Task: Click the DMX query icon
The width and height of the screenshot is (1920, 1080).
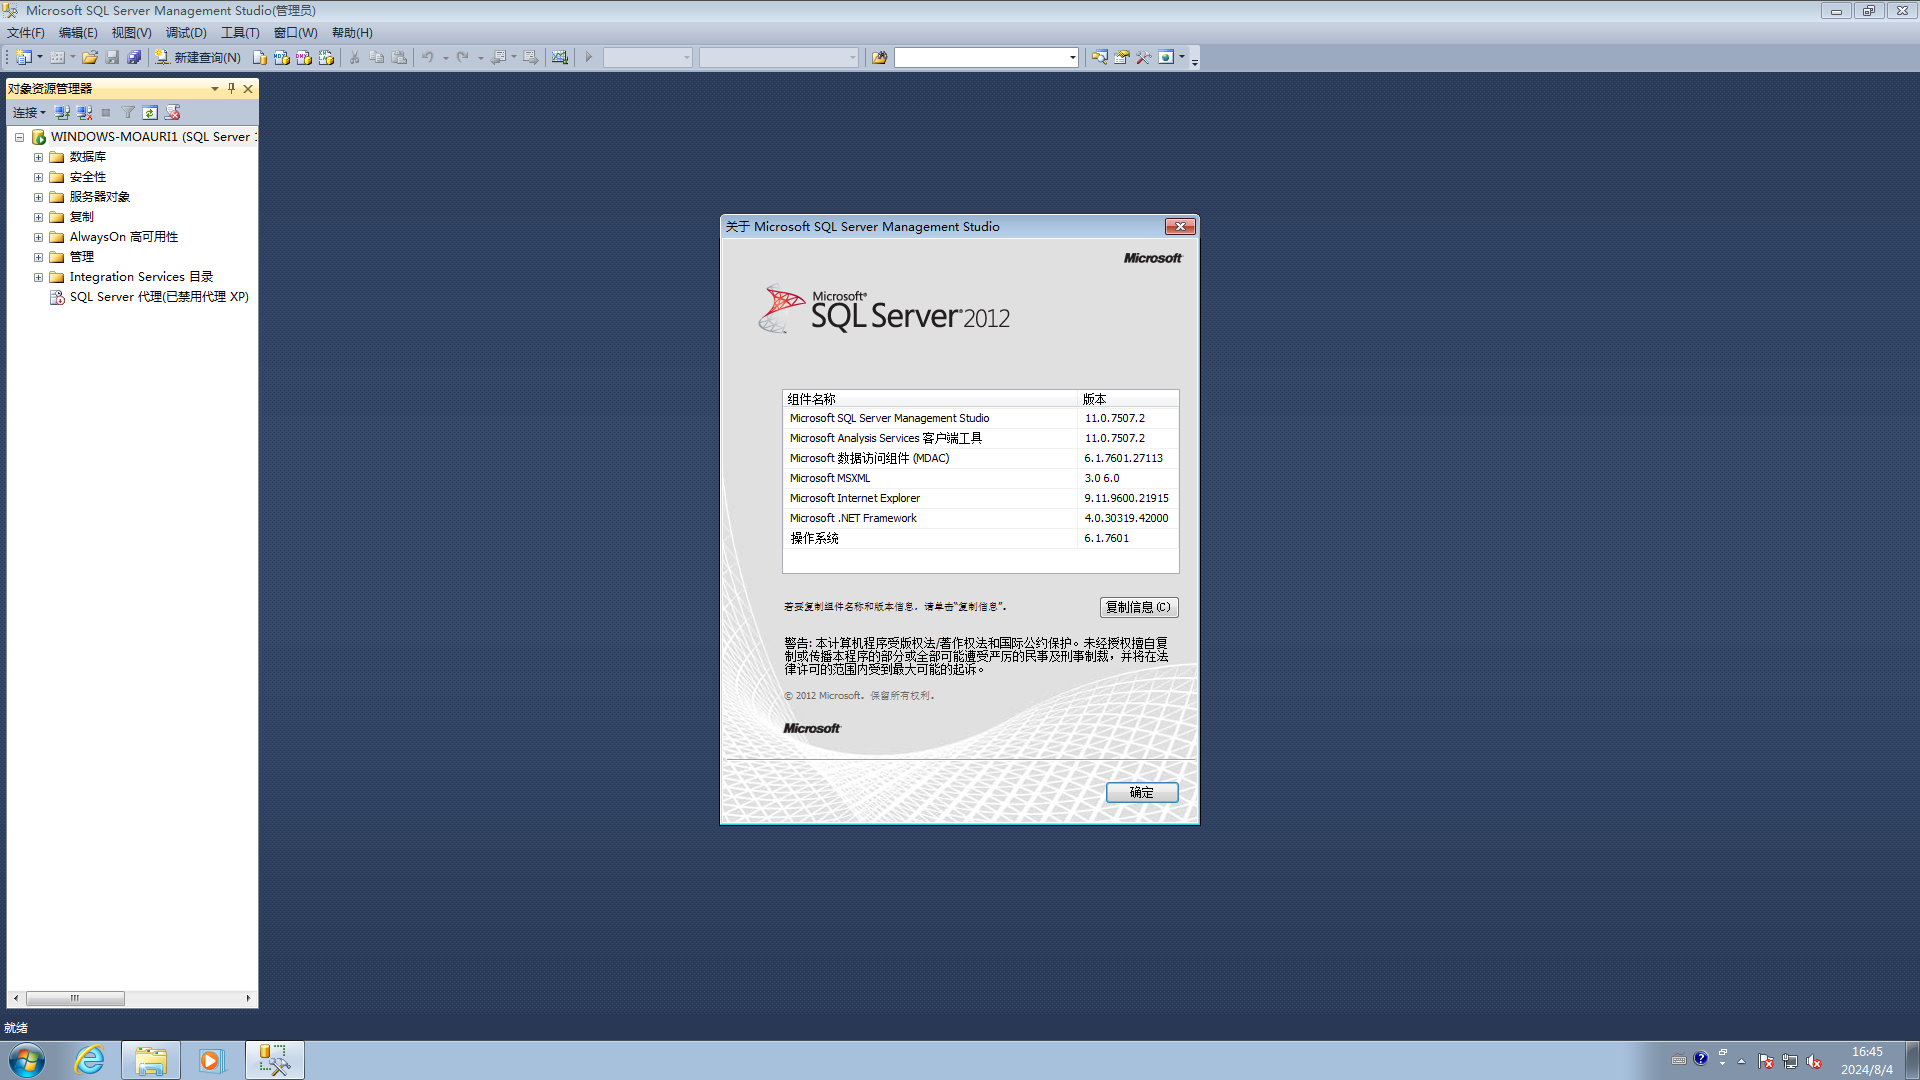Action: 304,58
